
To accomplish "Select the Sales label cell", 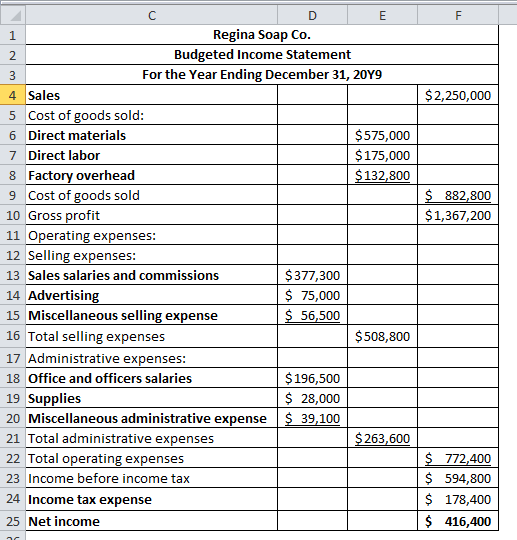I will click(152, 95).
